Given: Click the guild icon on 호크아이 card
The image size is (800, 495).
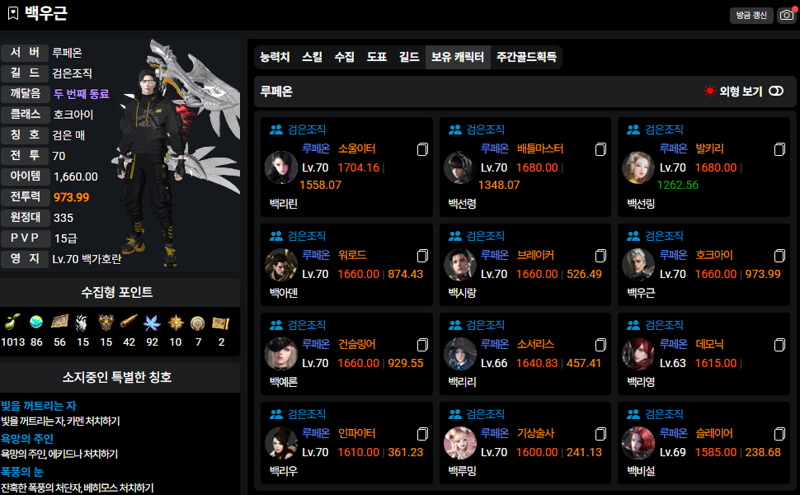Looking at the screenshot, I should pyautogui.click(x=633, y=236).
